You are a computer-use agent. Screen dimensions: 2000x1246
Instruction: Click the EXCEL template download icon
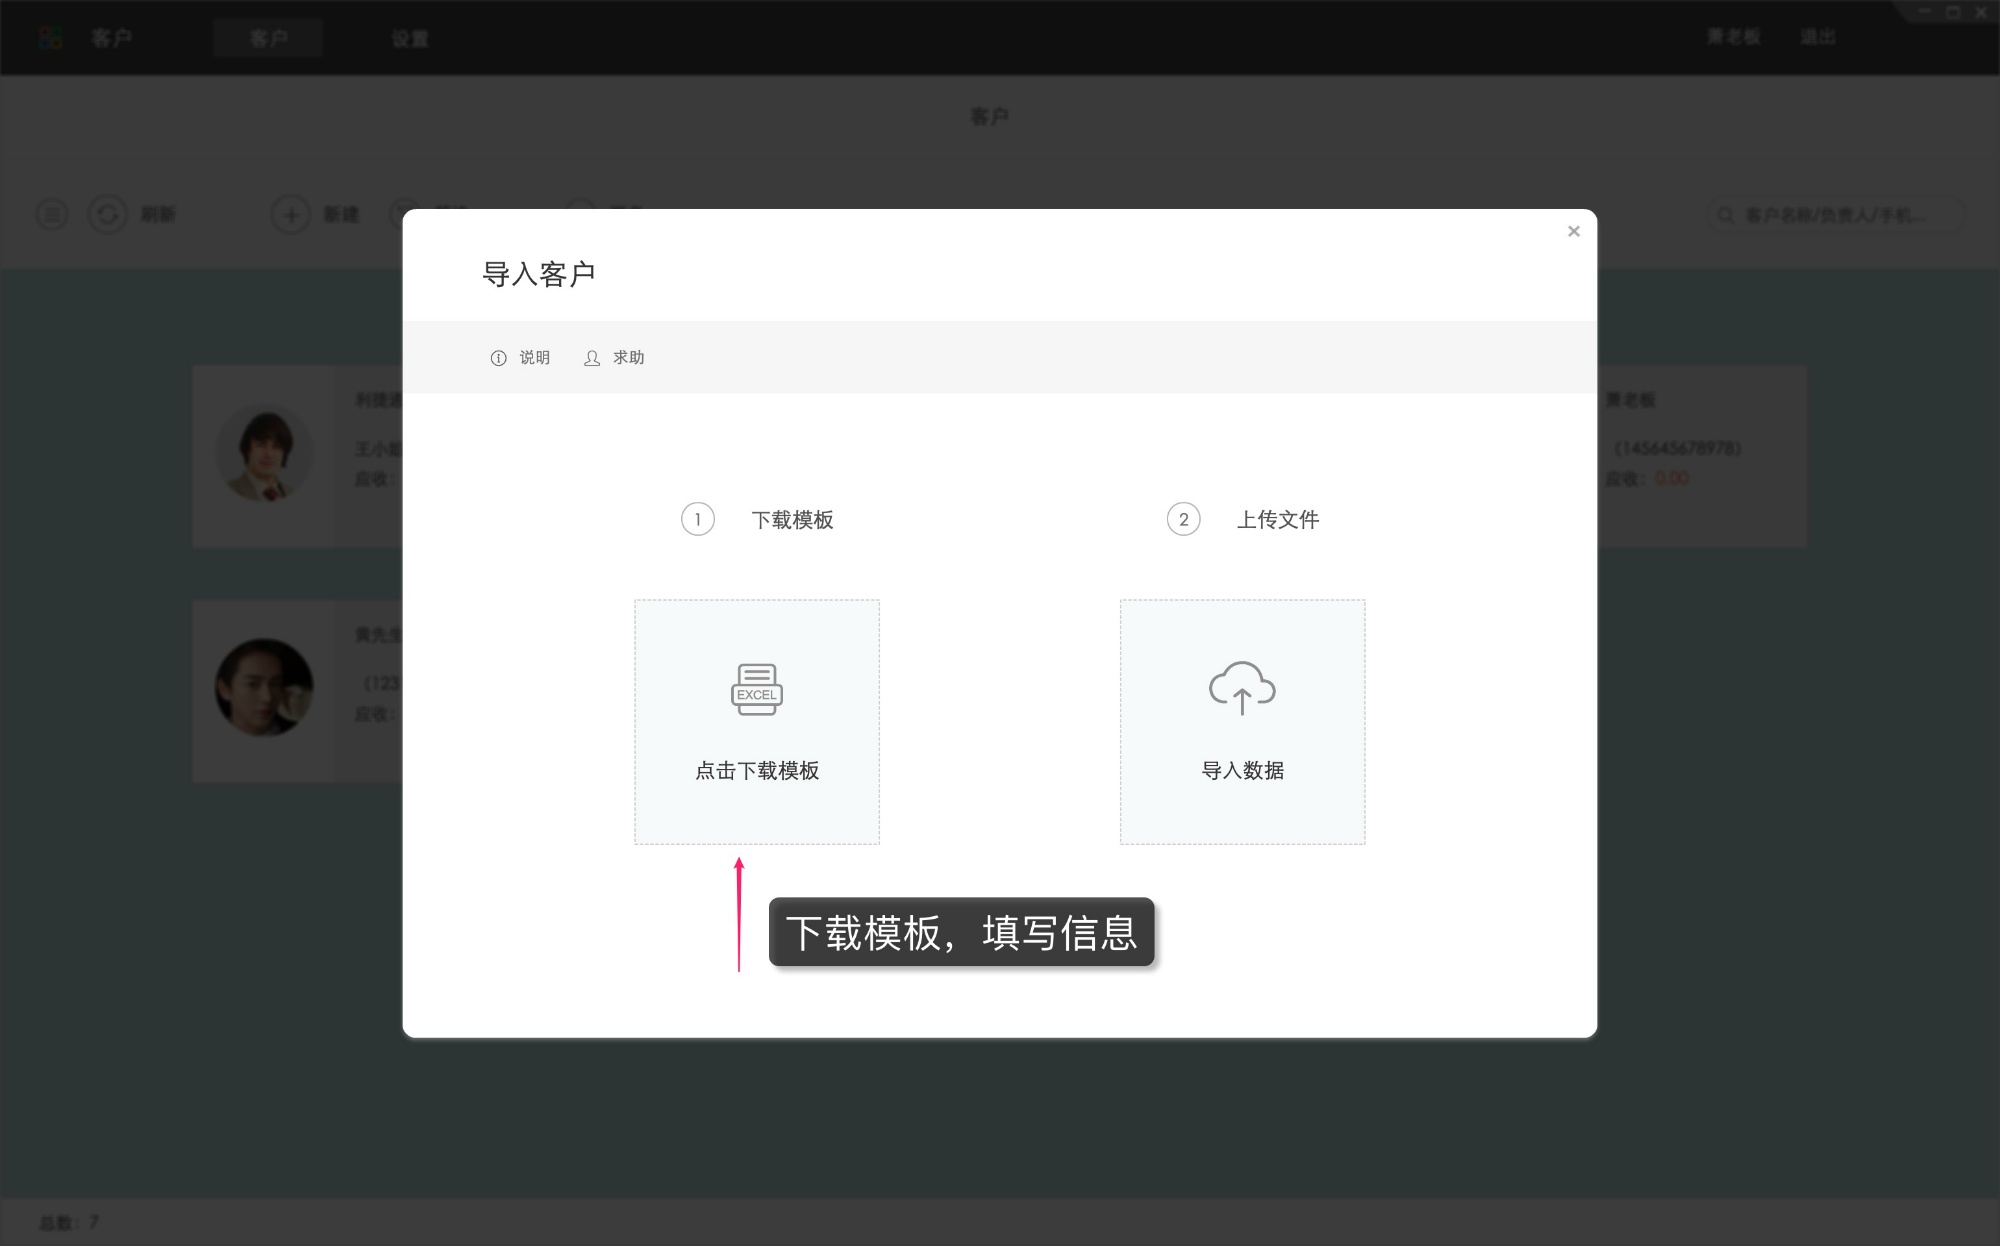pos(757,691)
